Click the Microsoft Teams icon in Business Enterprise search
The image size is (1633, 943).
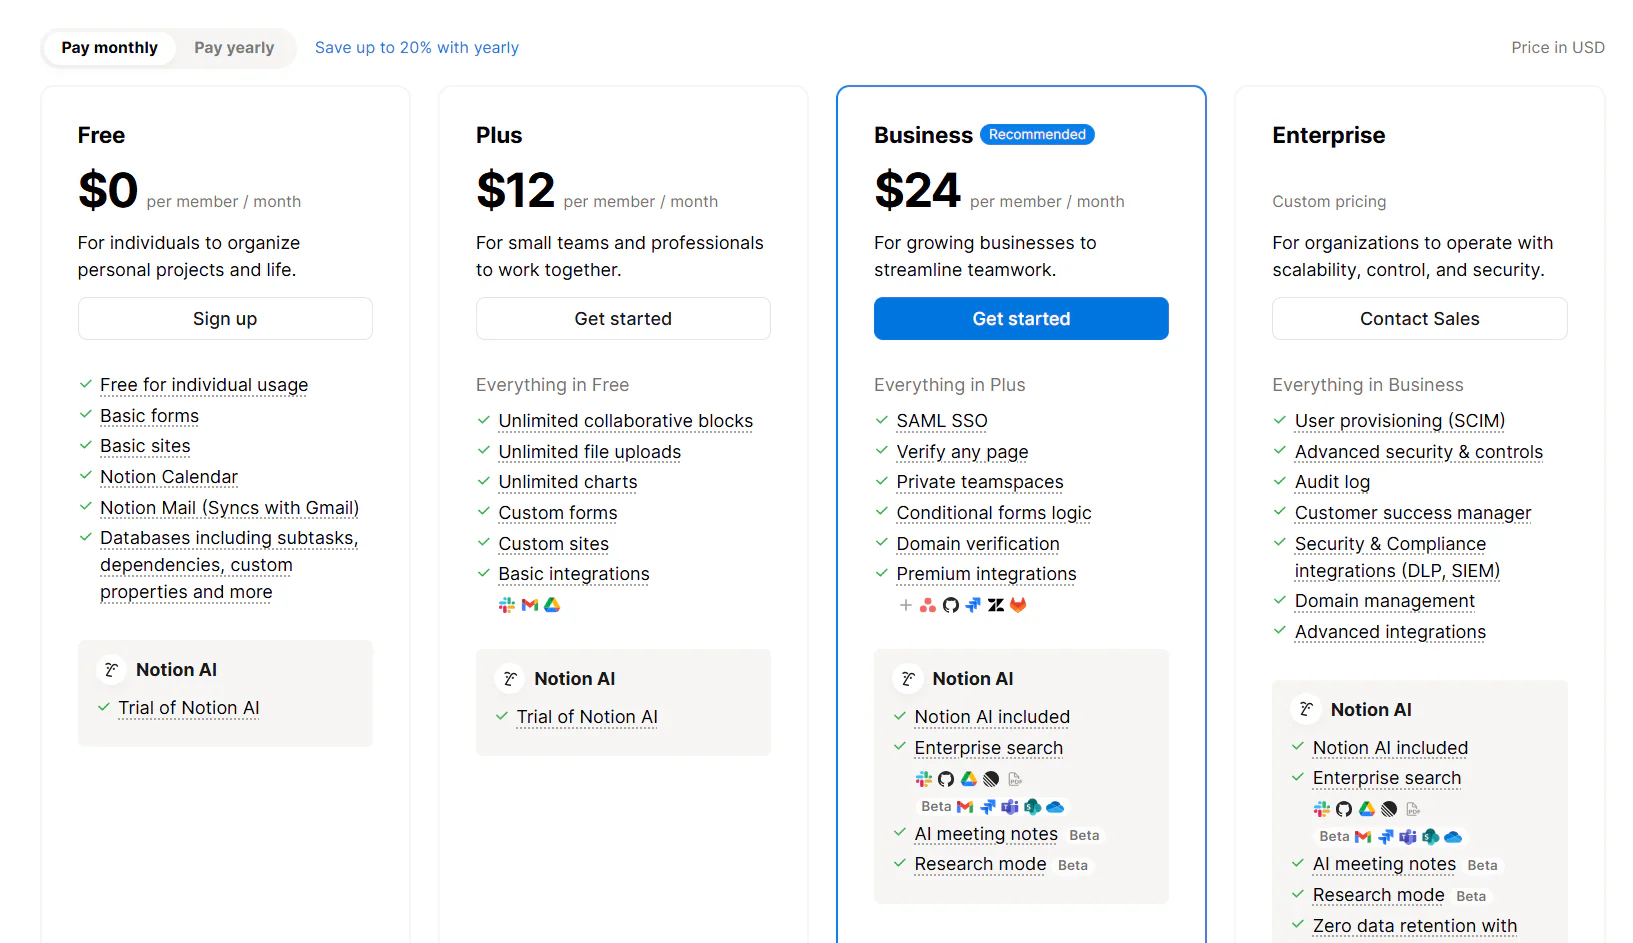(x=1010, y=807)
